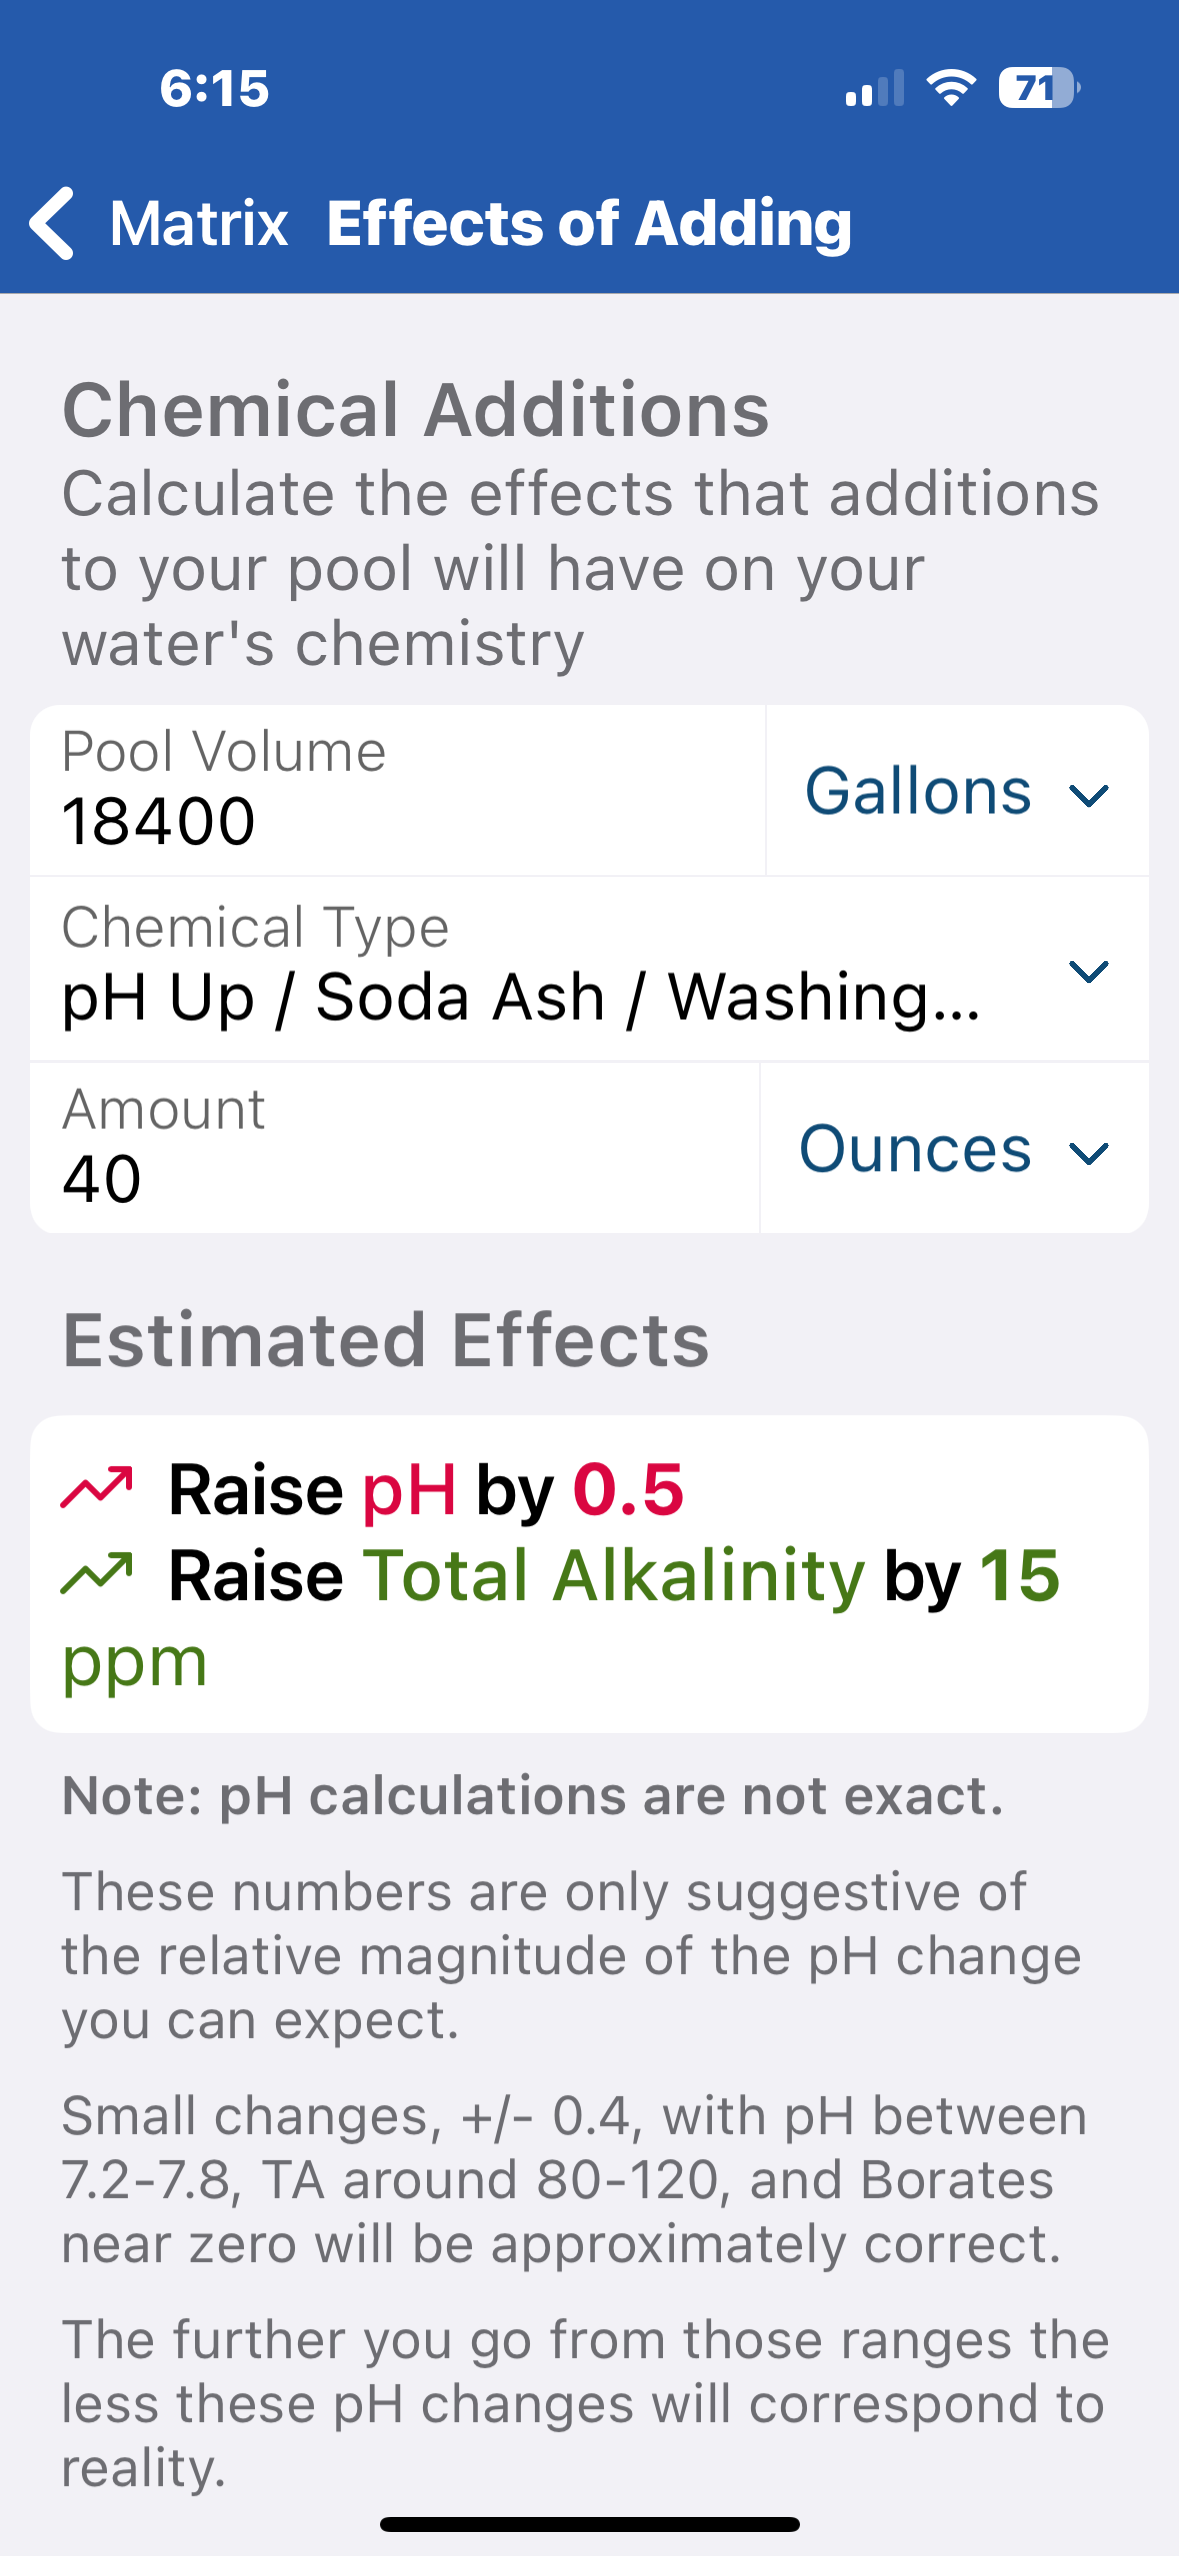The image size is (1179, 2556).
Task: Edit the Amount field value
Action: [x=394, y=1178]
